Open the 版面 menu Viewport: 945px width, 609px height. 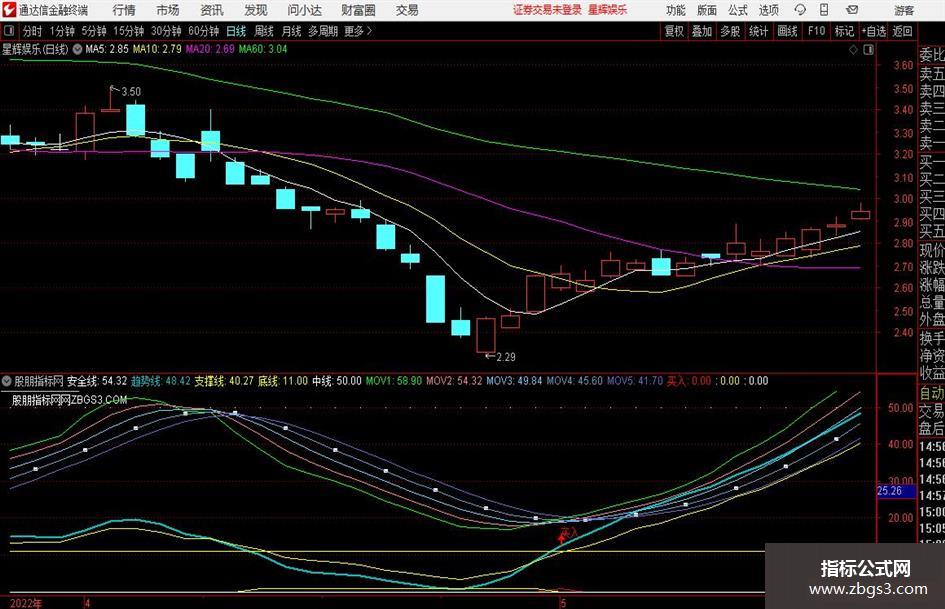(706, 10)
